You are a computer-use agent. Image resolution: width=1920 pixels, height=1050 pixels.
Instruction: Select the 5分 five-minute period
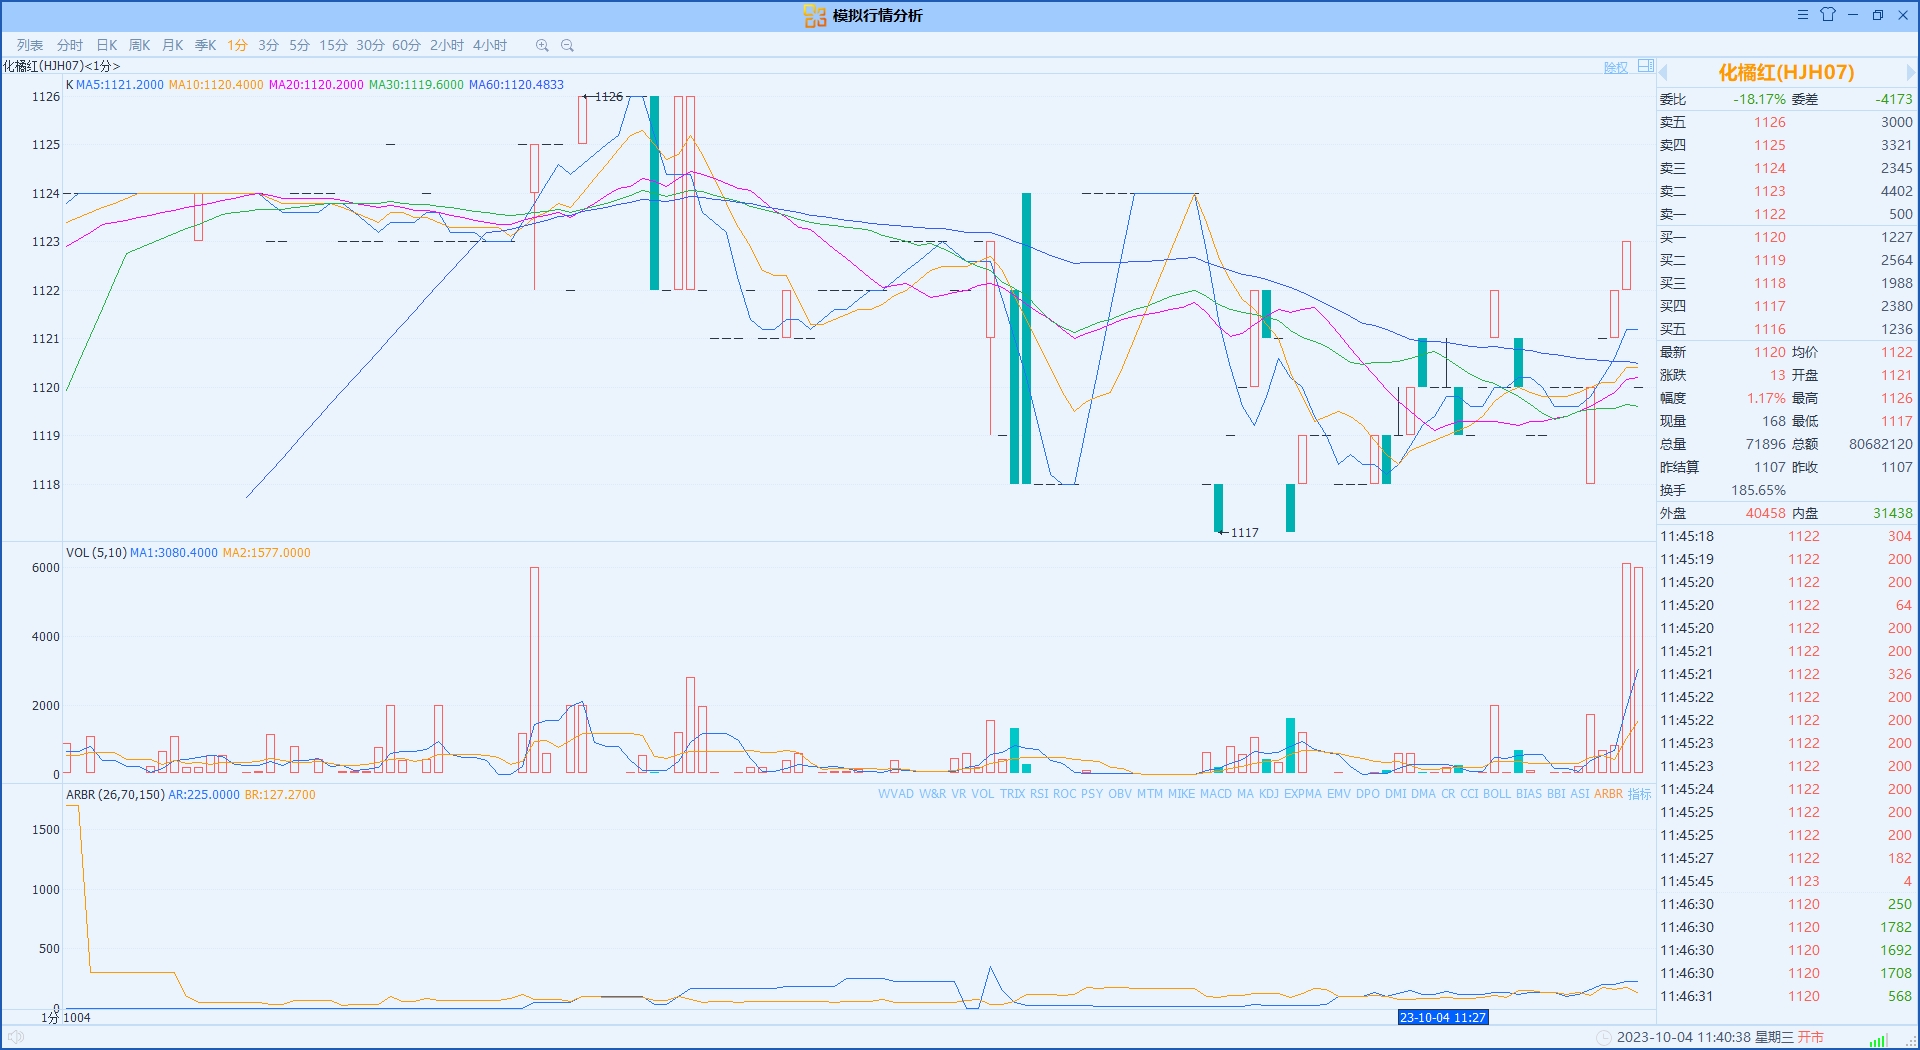coord(299,45)
